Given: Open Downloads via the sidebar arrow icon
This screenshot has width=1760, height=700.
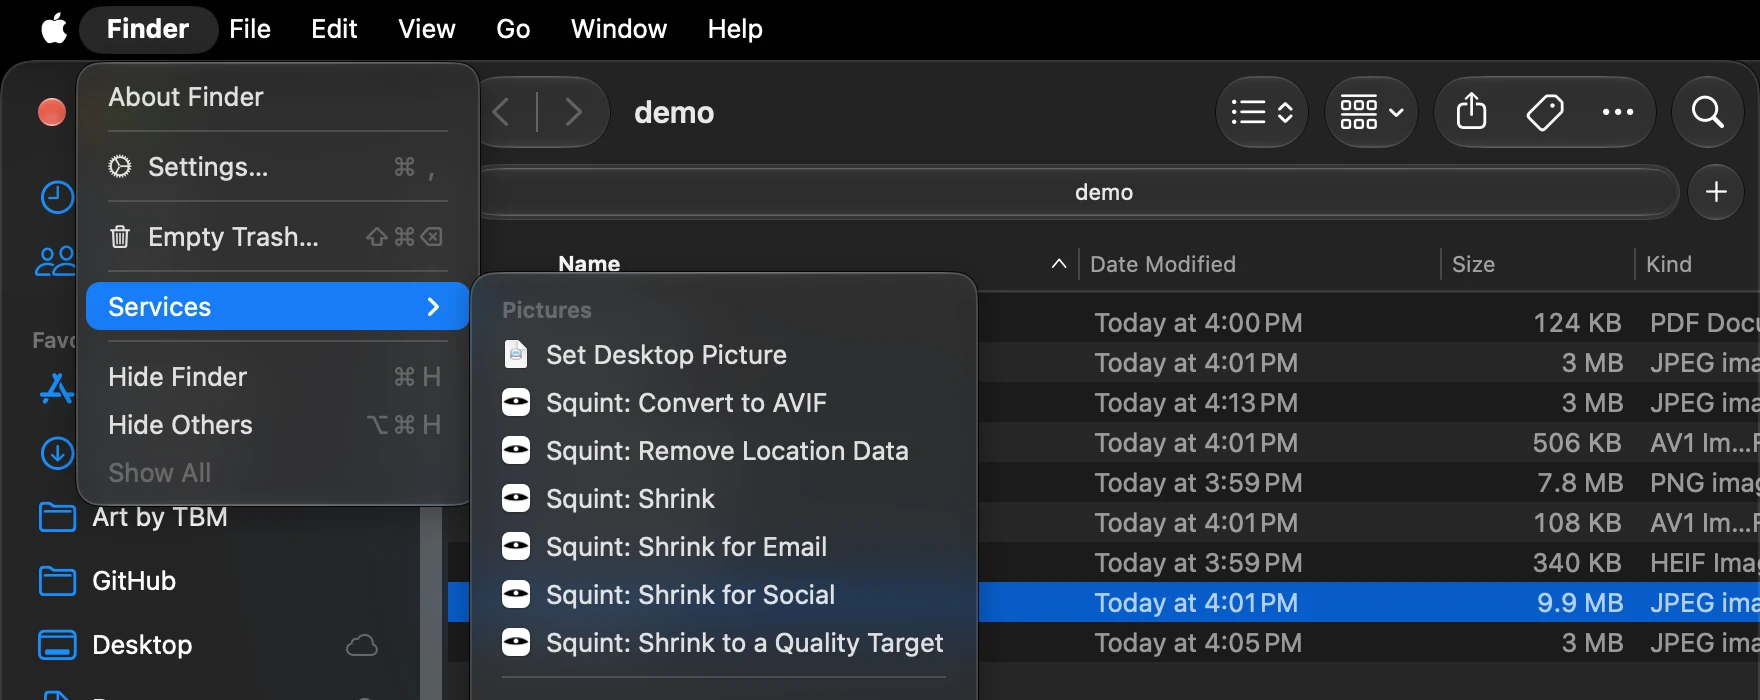Looking at the screenshot, I should (x=57, y=453).
